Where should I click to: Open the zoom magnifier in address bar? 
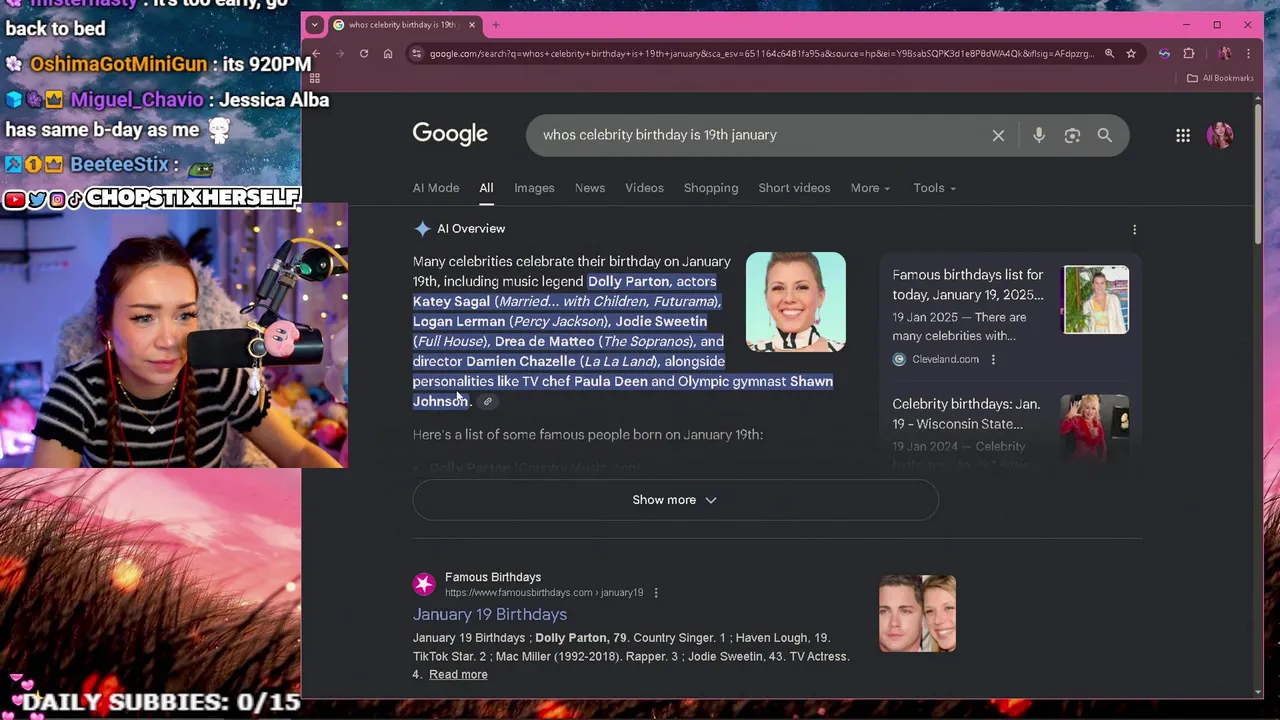1109,54
